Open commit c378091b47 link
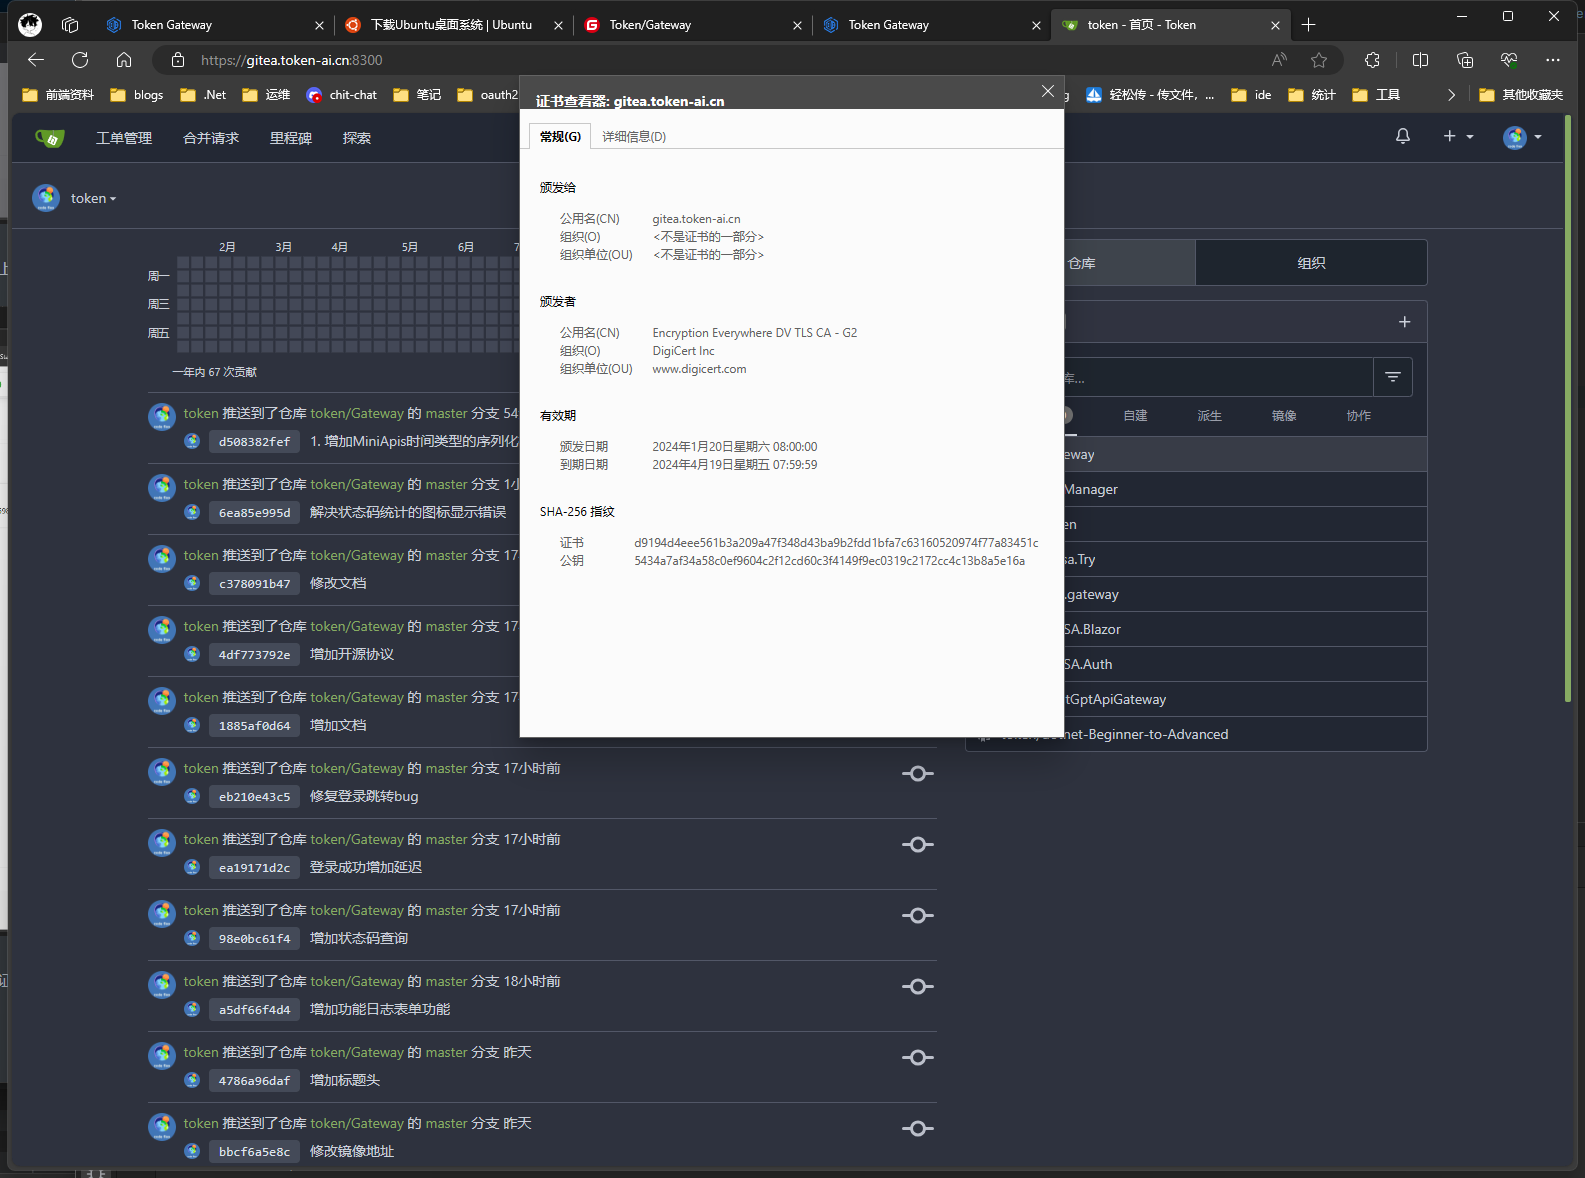Viewport: 1585px width, 1178px height. [x=254, y=584]
